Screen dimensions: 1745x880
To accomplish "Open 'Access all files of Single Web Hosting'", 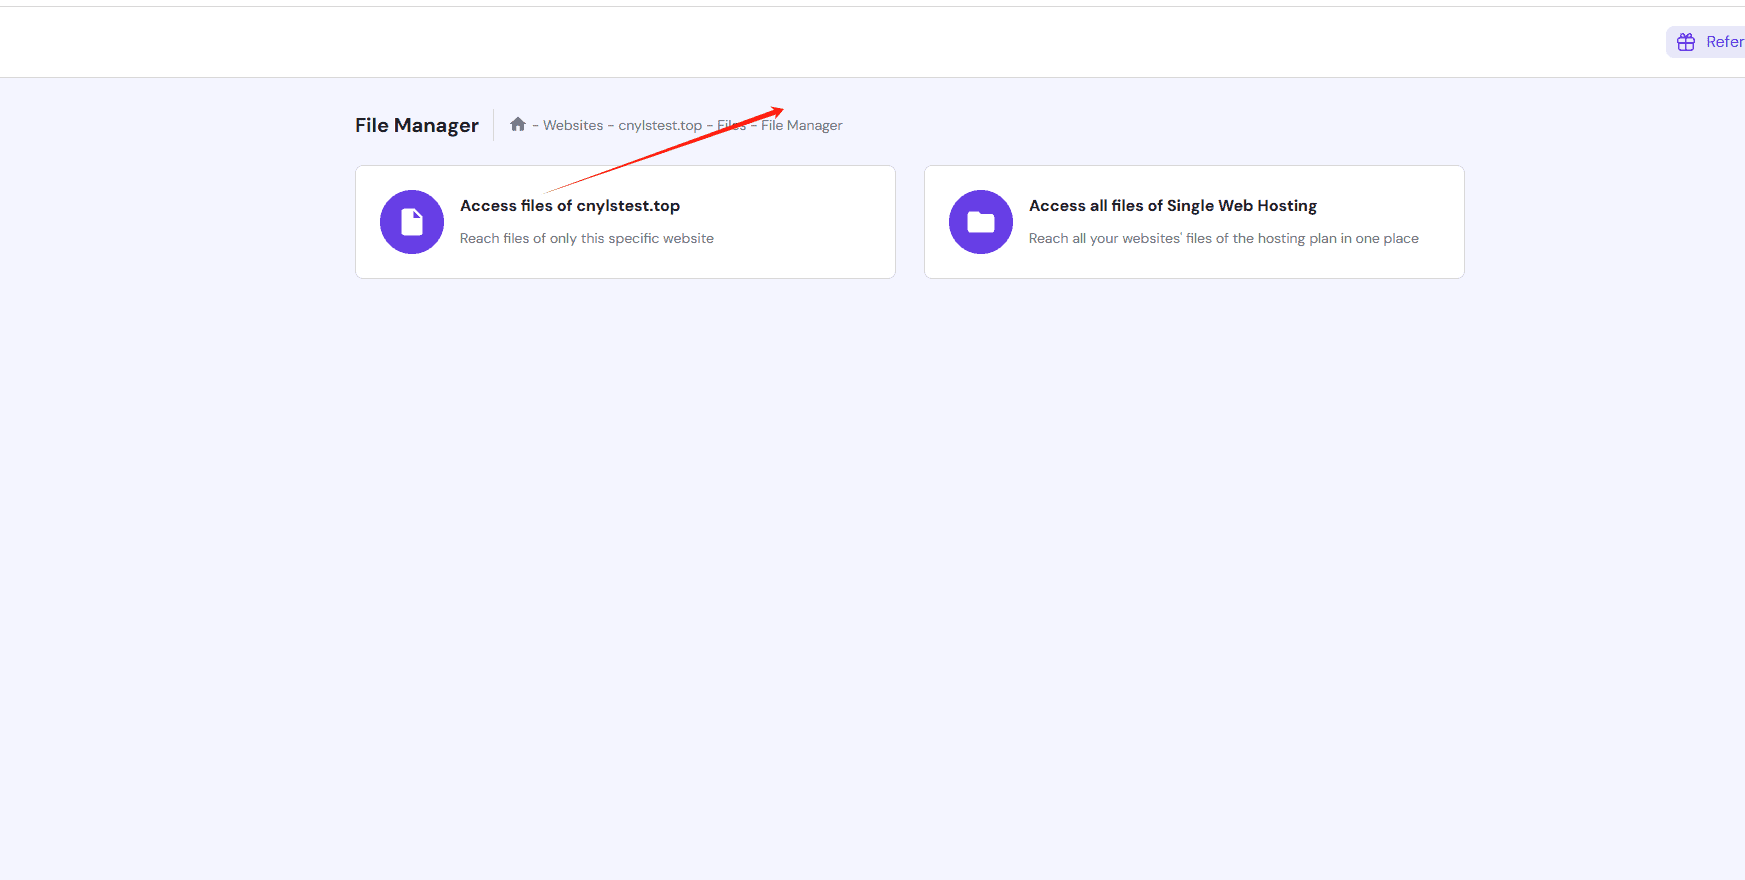I will 1172,206.
